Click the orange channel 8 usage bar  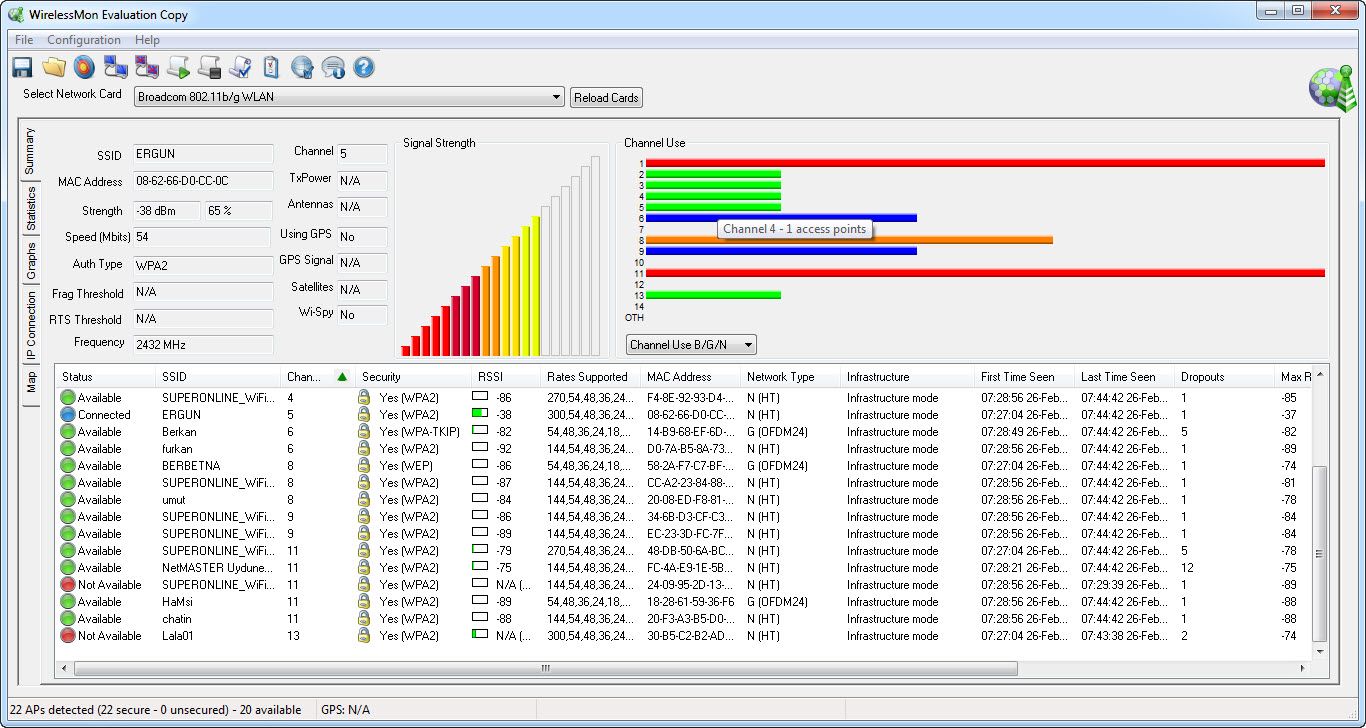(x=849, y=240)
